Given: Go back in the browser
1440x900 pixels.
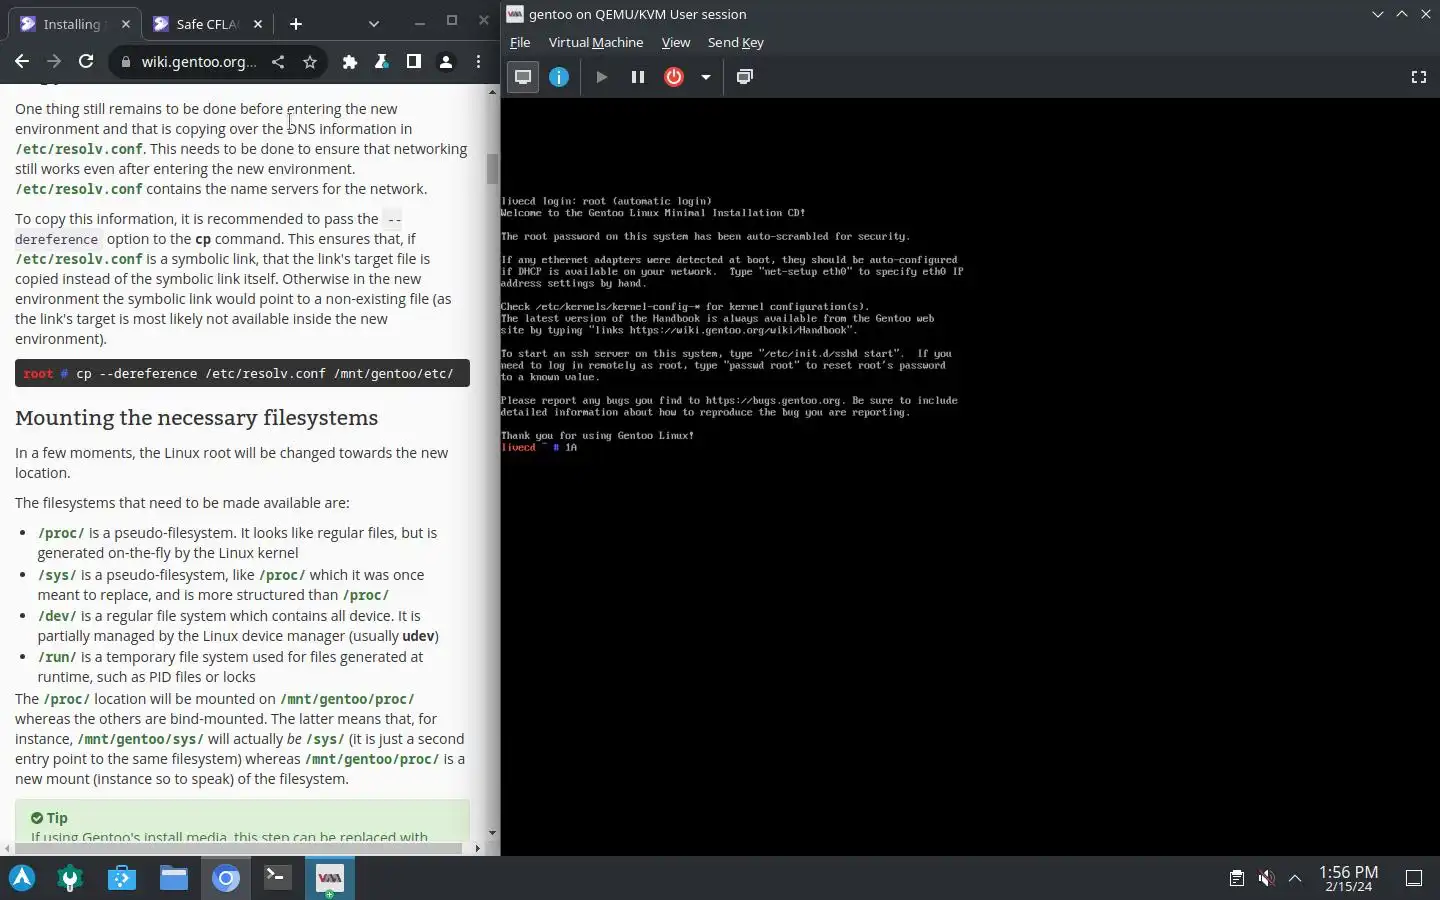Looking at the screenshot, I should 22,62.
